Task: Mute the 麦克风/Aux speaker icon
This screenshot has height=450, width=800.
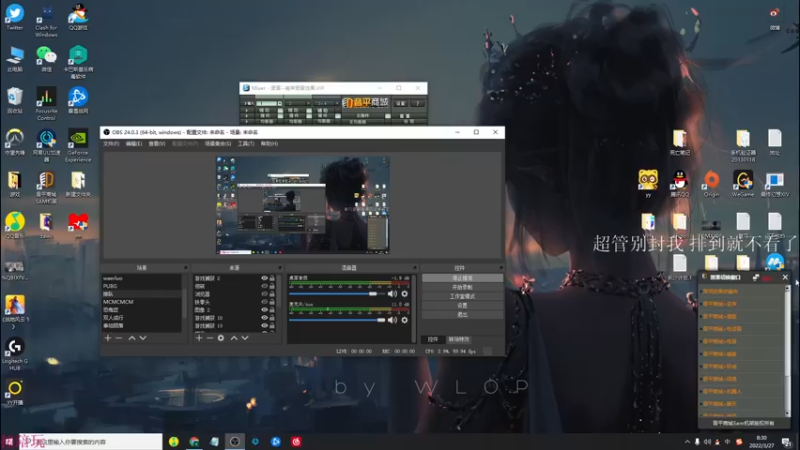Action: 392,320
